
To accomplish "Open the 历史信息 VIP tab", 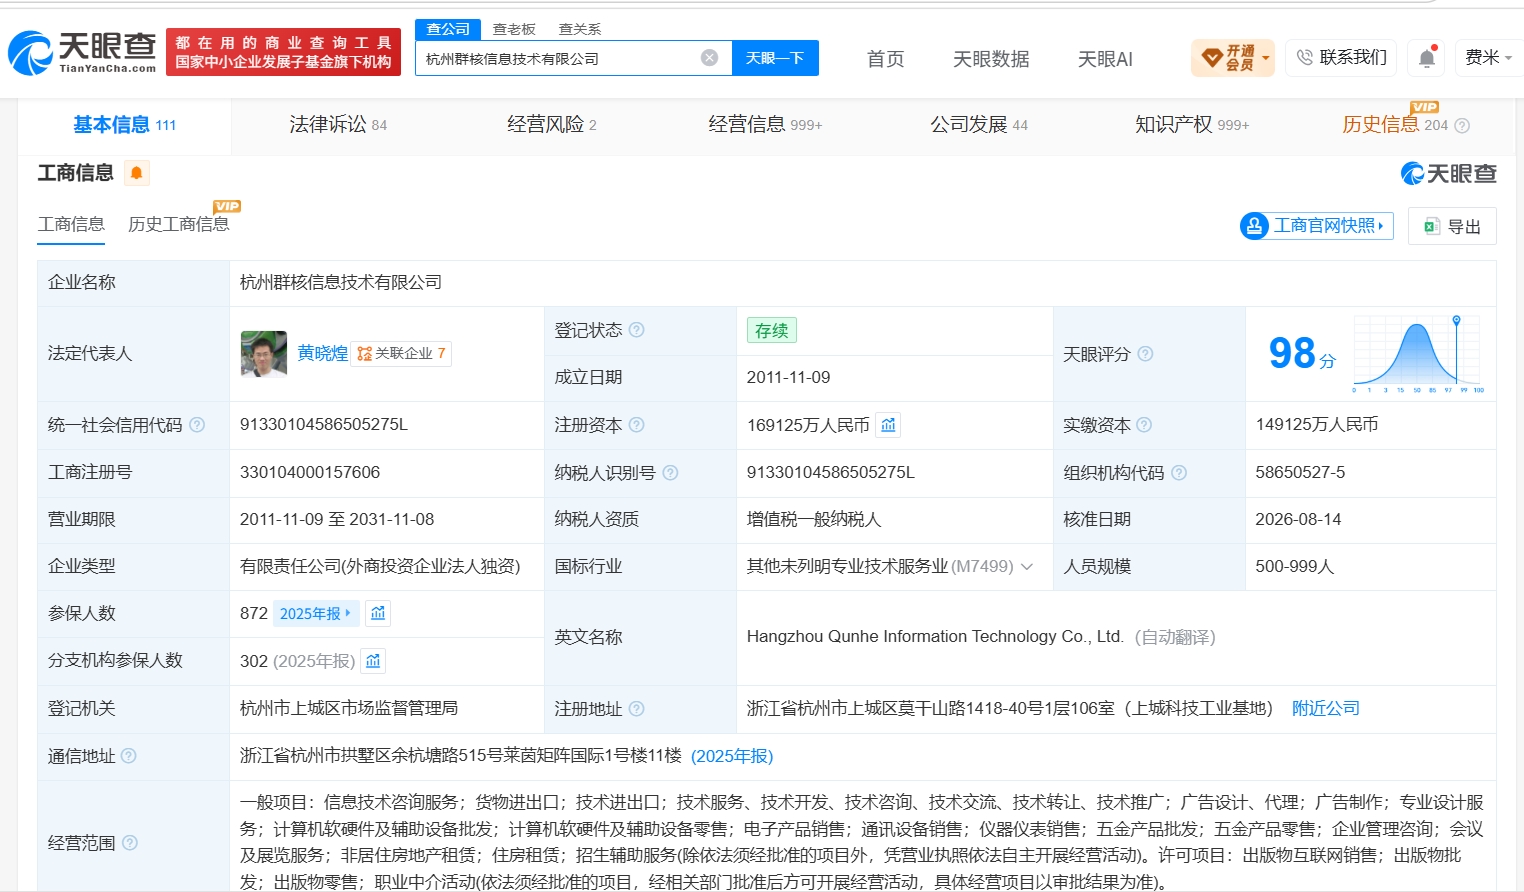I will click(x=1394, y=123).
